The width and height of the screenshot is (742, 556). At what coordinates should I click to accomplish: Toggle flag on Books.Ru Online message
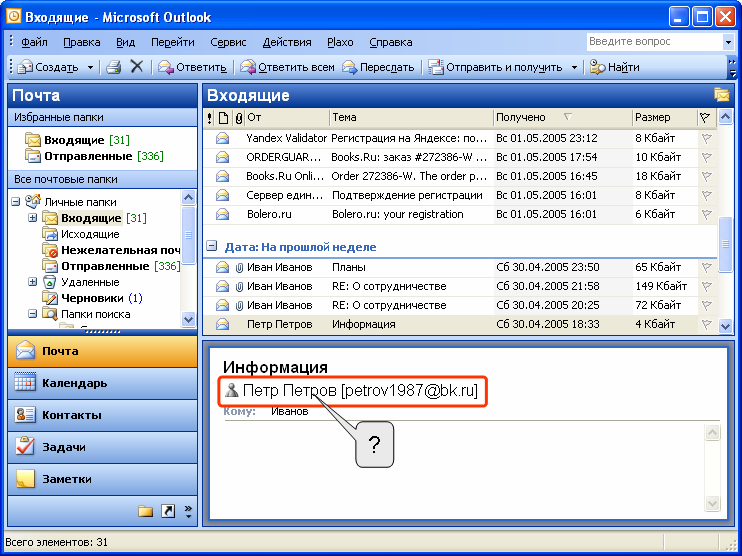pos(707,177)
